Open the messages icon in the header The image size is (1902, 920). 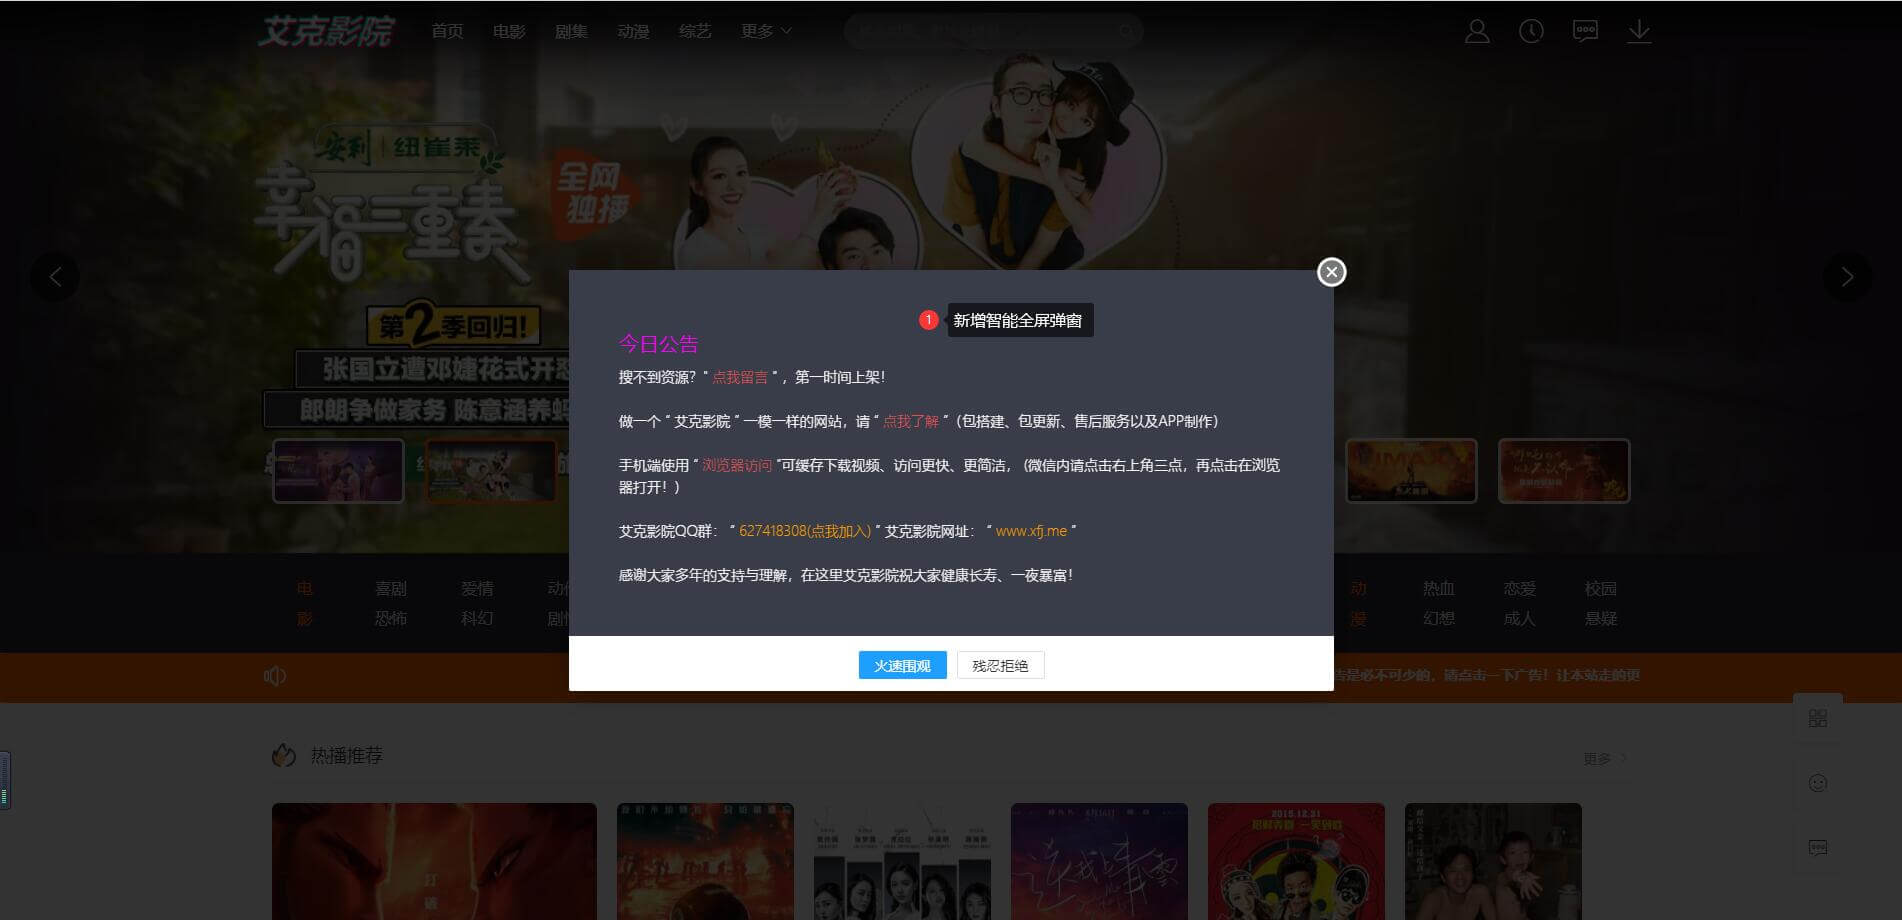[x=1585, y=31]
